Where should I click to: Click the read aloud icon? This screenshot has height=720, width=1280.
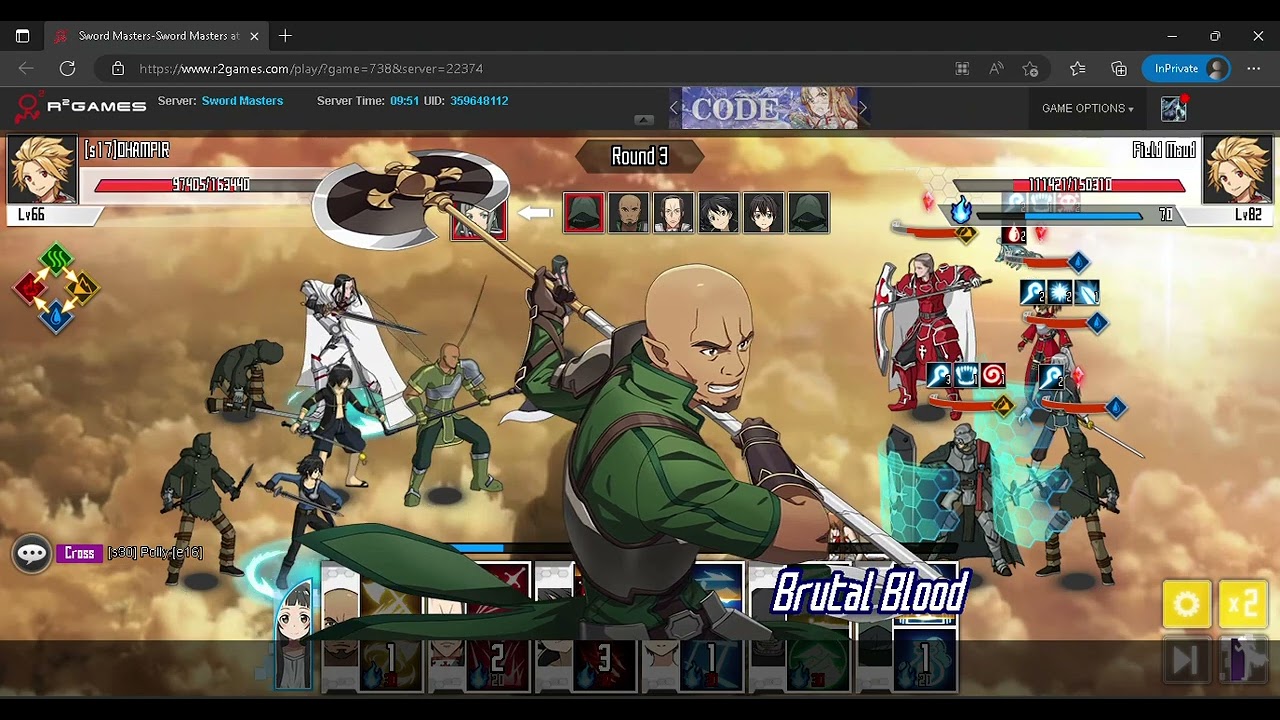(996, 69)
